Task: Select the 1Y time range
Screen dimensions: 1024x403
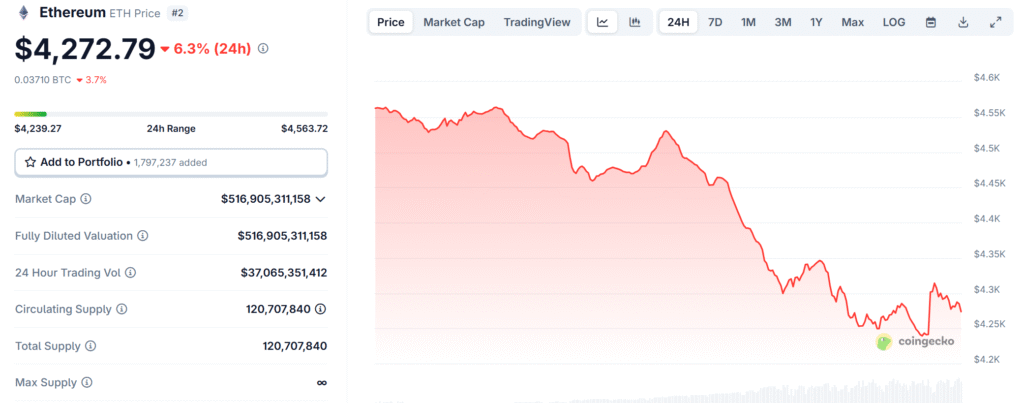Action: tap(817, 22)
